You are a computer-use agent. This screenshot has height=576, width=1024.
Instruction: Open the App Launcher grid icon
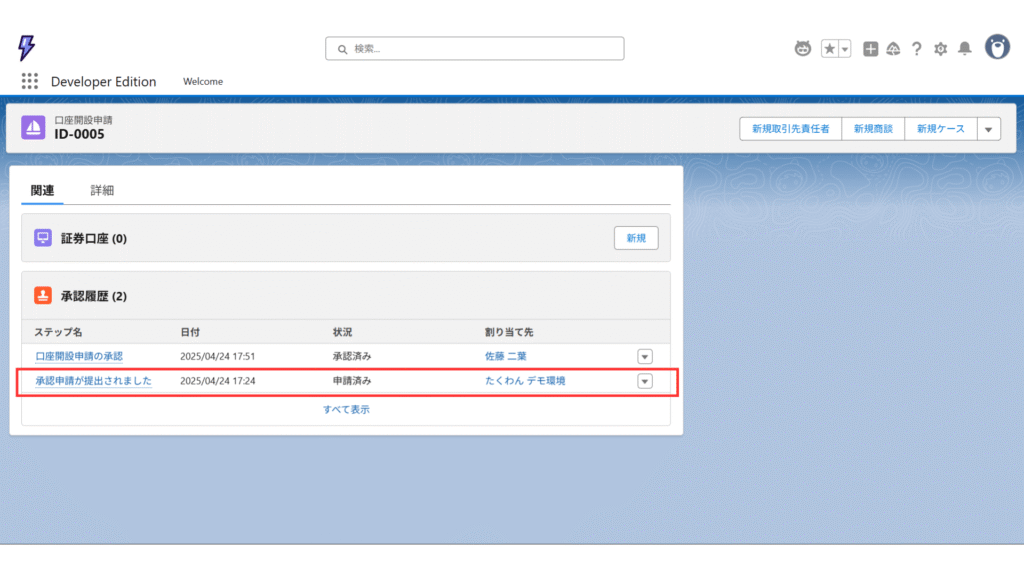click(x=29, y=81)
